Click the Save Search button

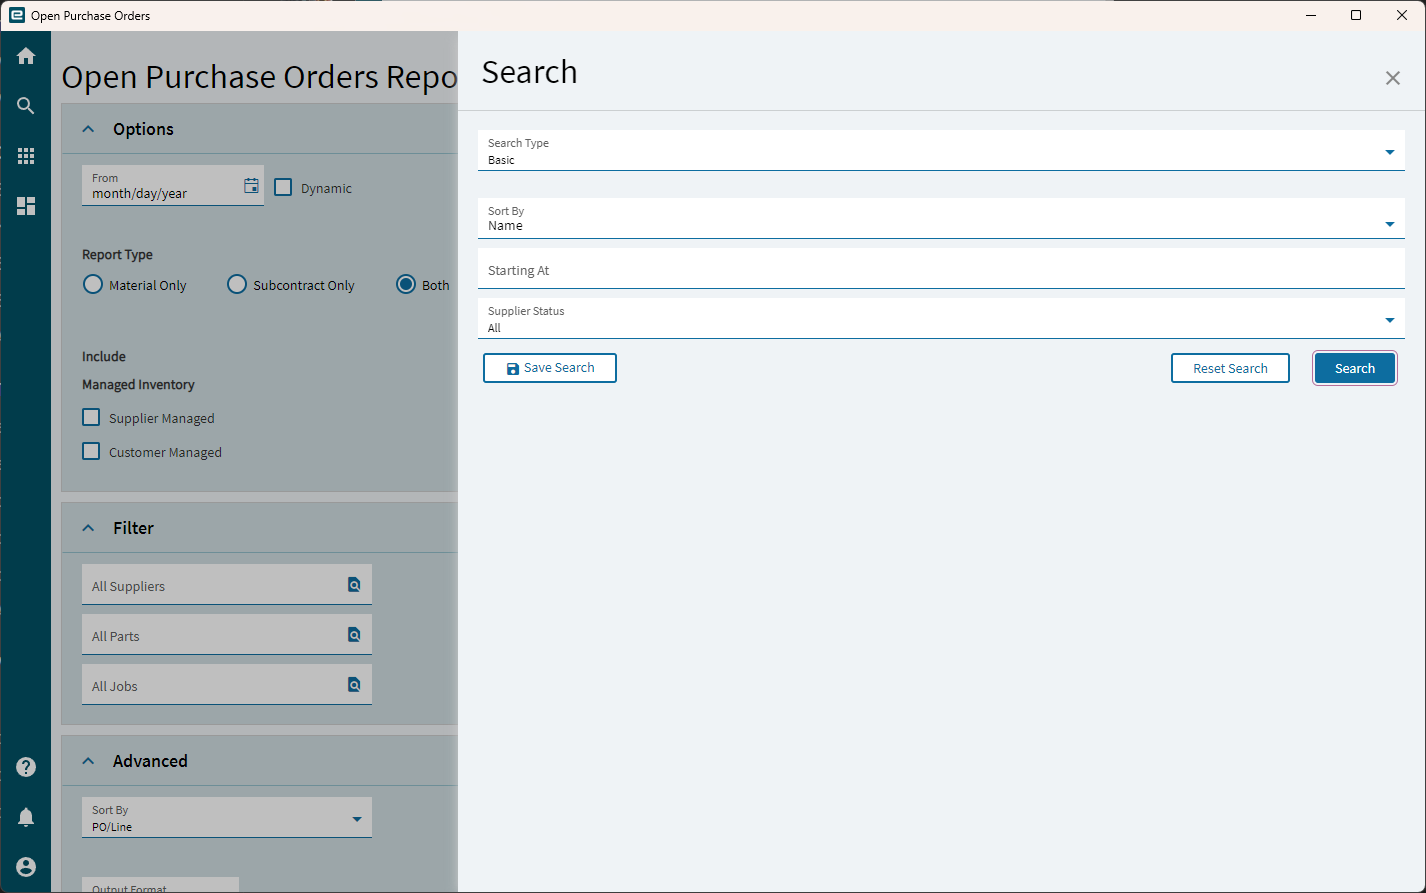click(x=550, y=368)
